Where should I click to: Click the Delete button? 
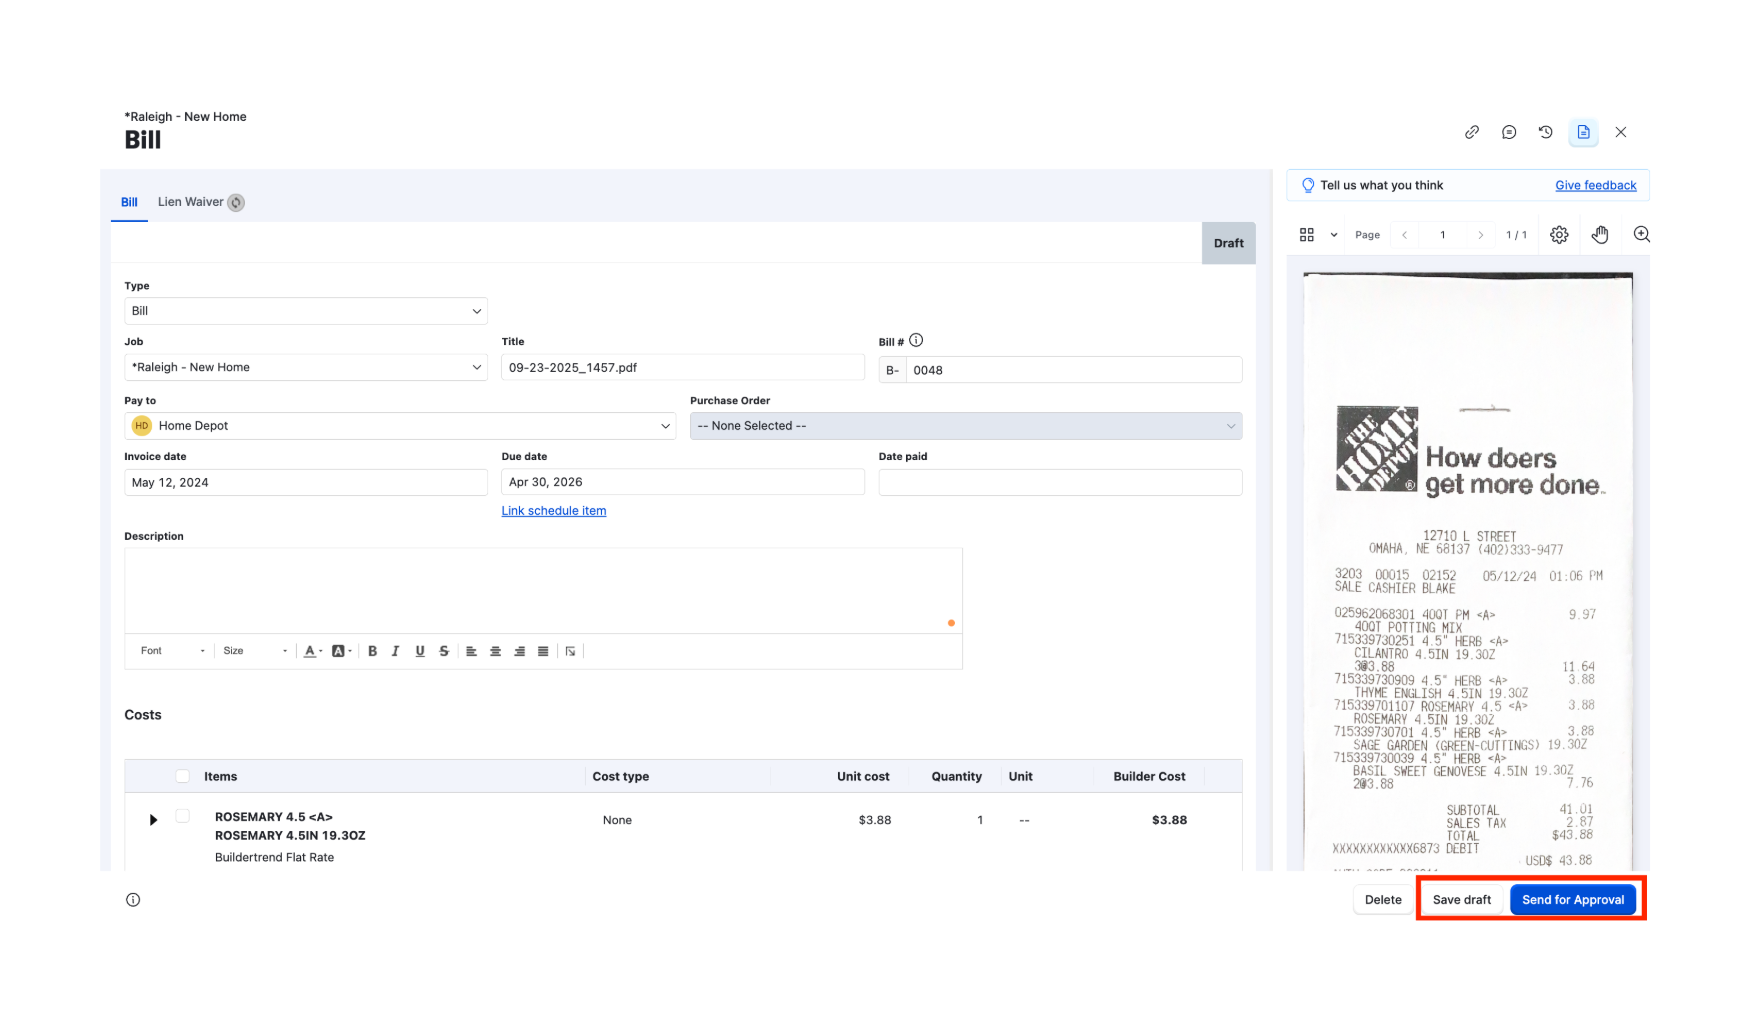pyautogui.click(x=1383, y=900)
